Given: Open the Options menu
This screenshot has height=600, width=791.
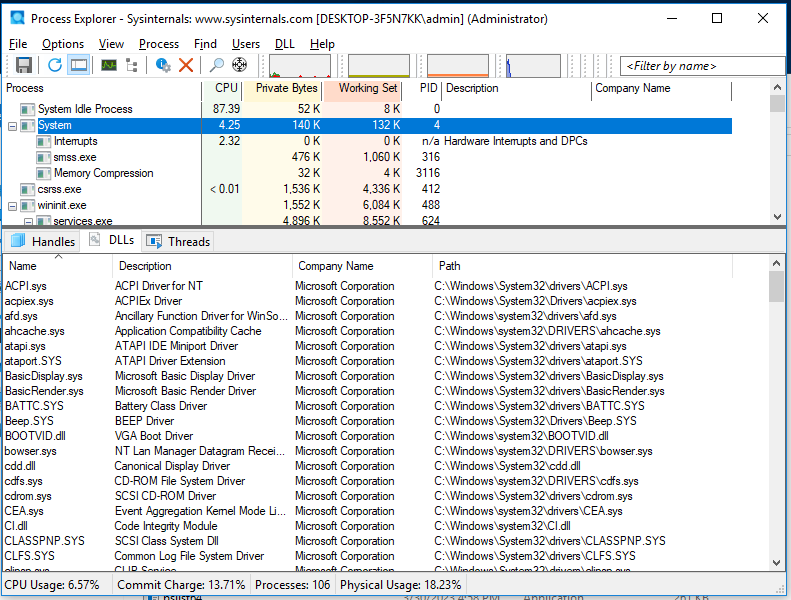Looking at the screenshot, I should pos(63,44).
